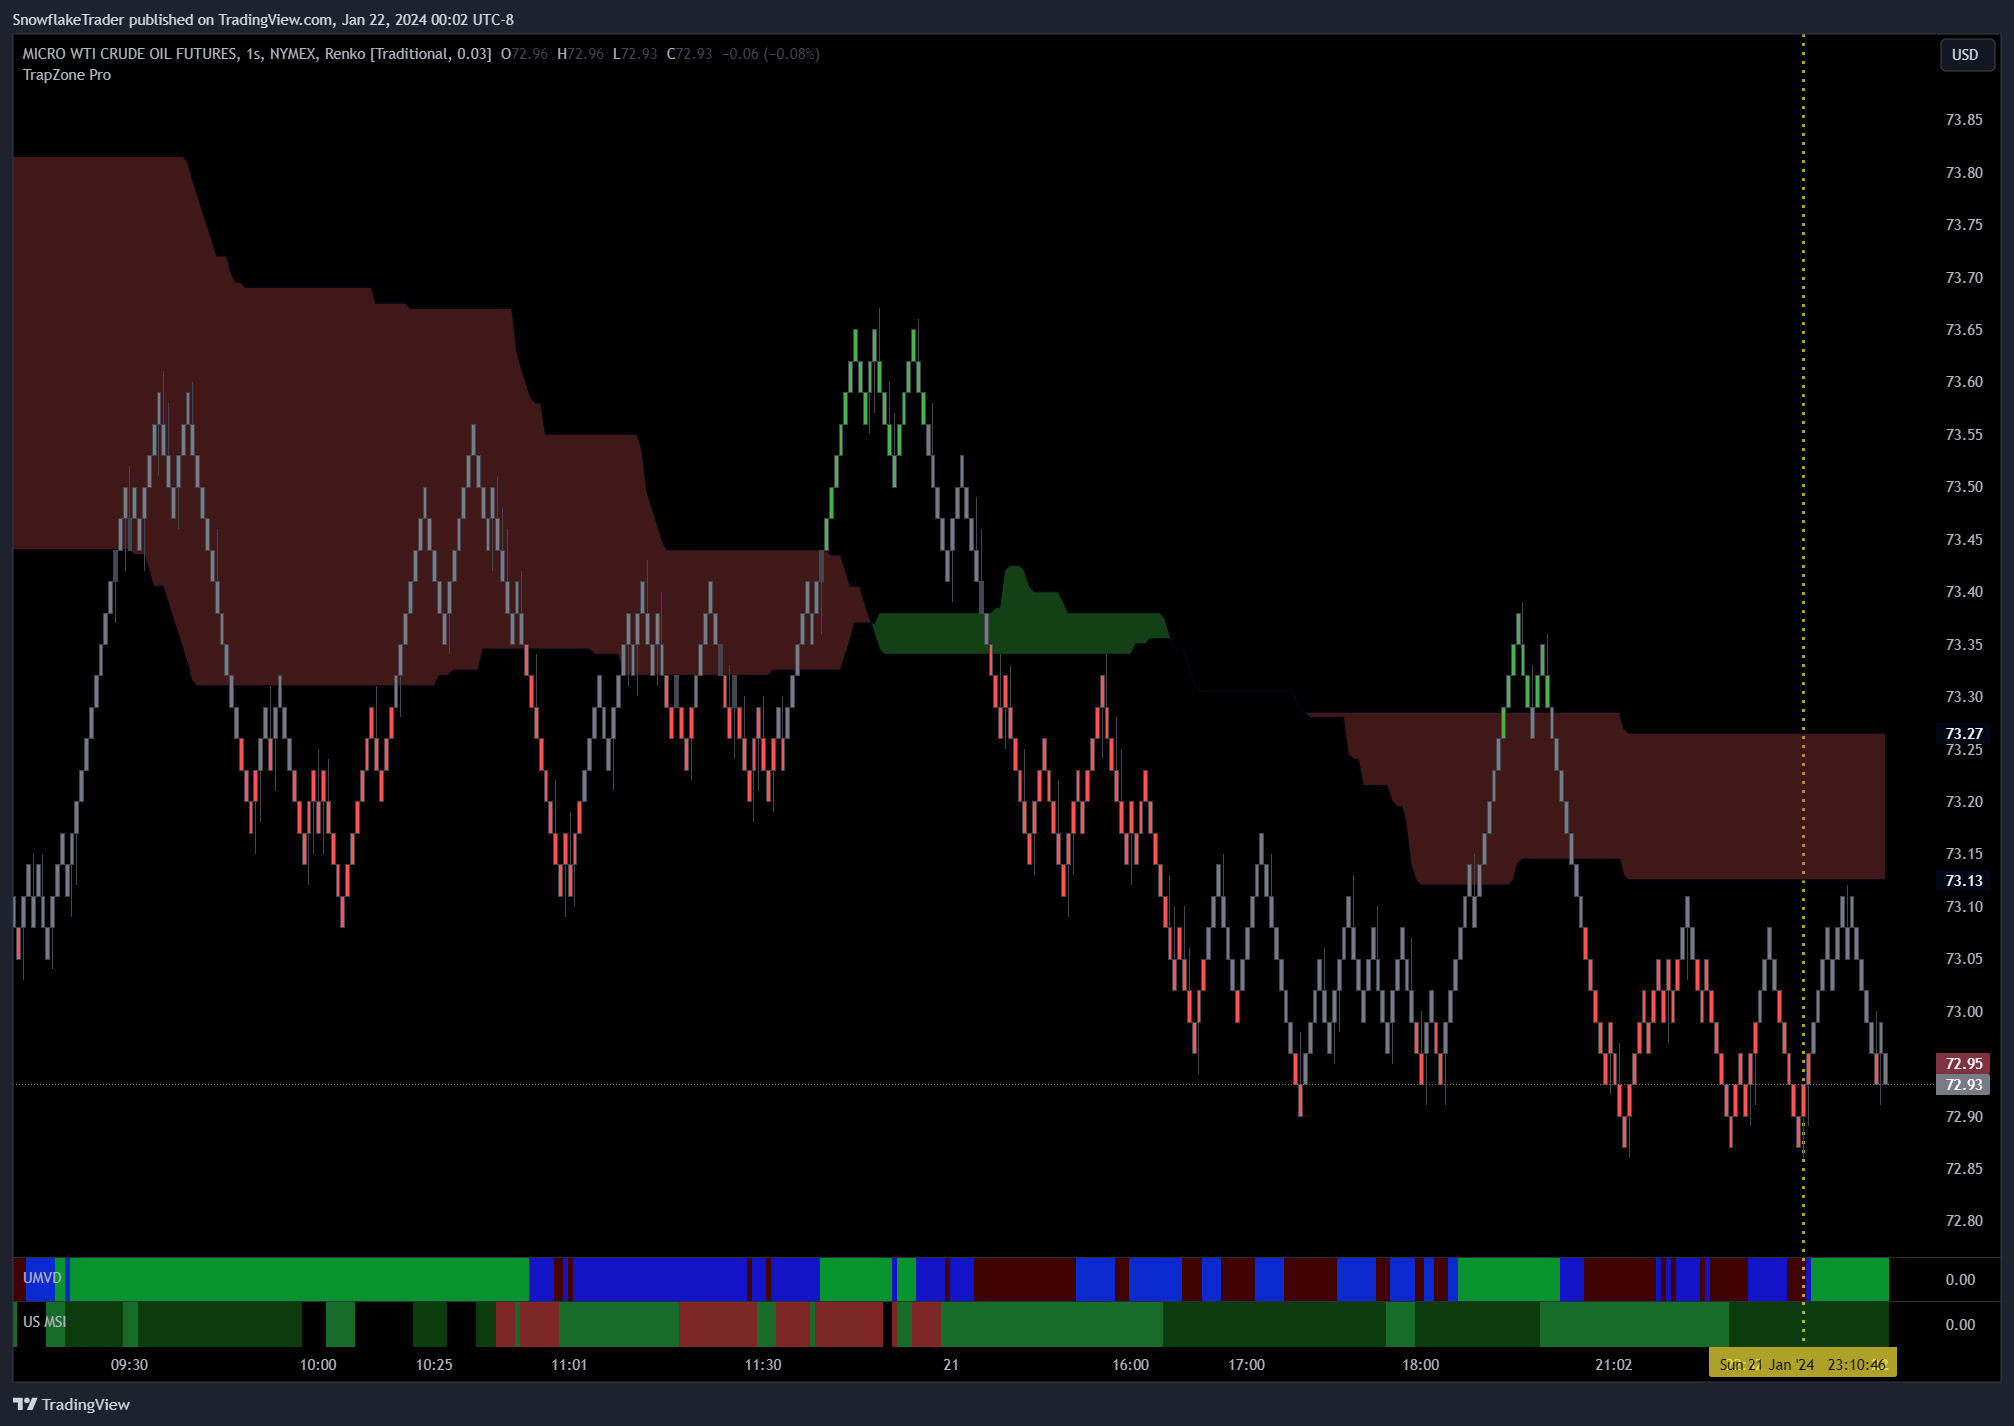Click the 21 date axis label
Screen dimensions: 2014x1426
(951, 1364)
